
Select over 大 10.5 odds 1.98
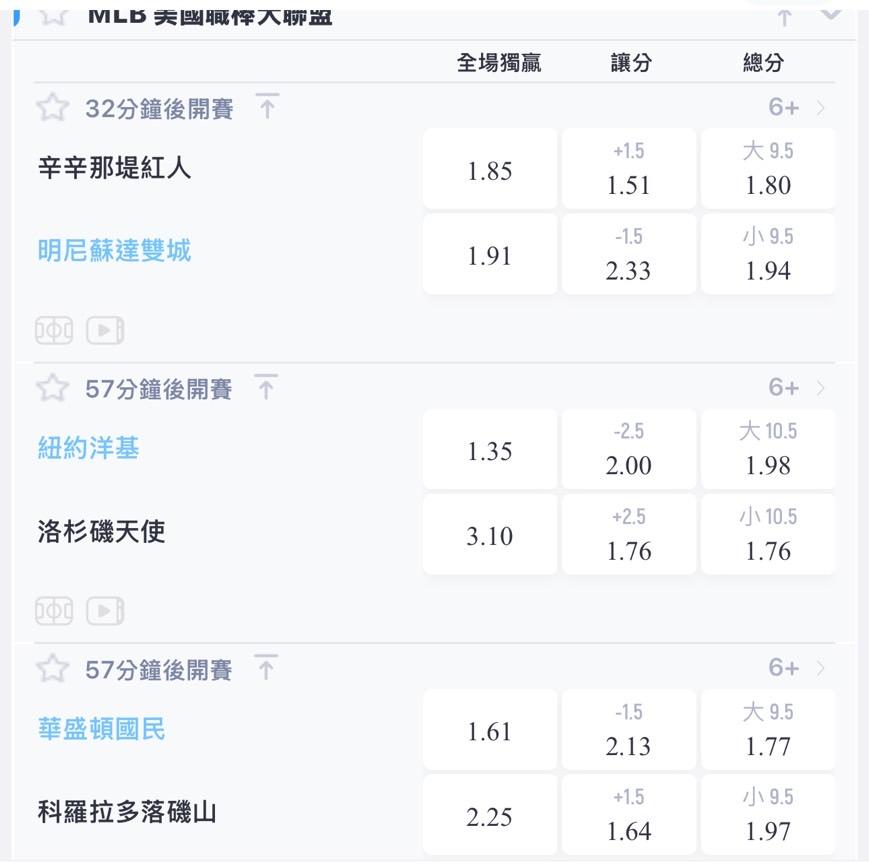pos(768,449)
